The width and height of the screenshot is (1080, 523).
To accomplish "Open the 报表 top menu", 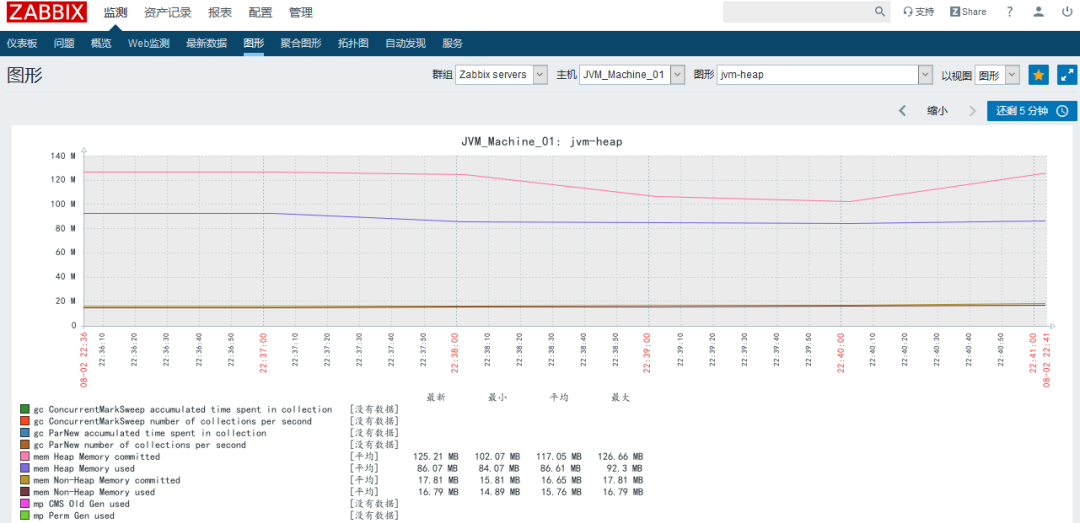I will tap(220, 12).
